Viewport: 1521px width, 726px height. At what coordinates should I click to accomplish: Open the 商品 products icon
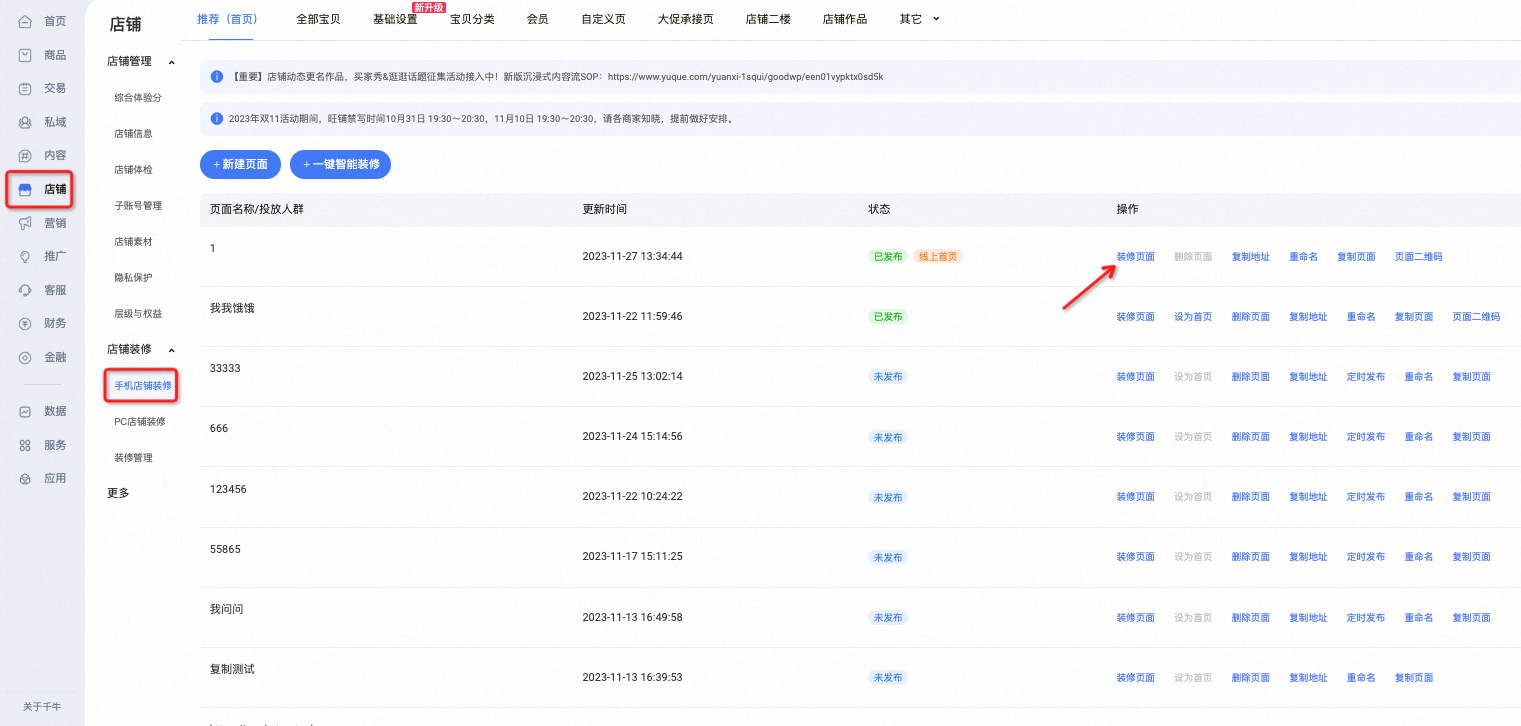click(x=25, y=55)
